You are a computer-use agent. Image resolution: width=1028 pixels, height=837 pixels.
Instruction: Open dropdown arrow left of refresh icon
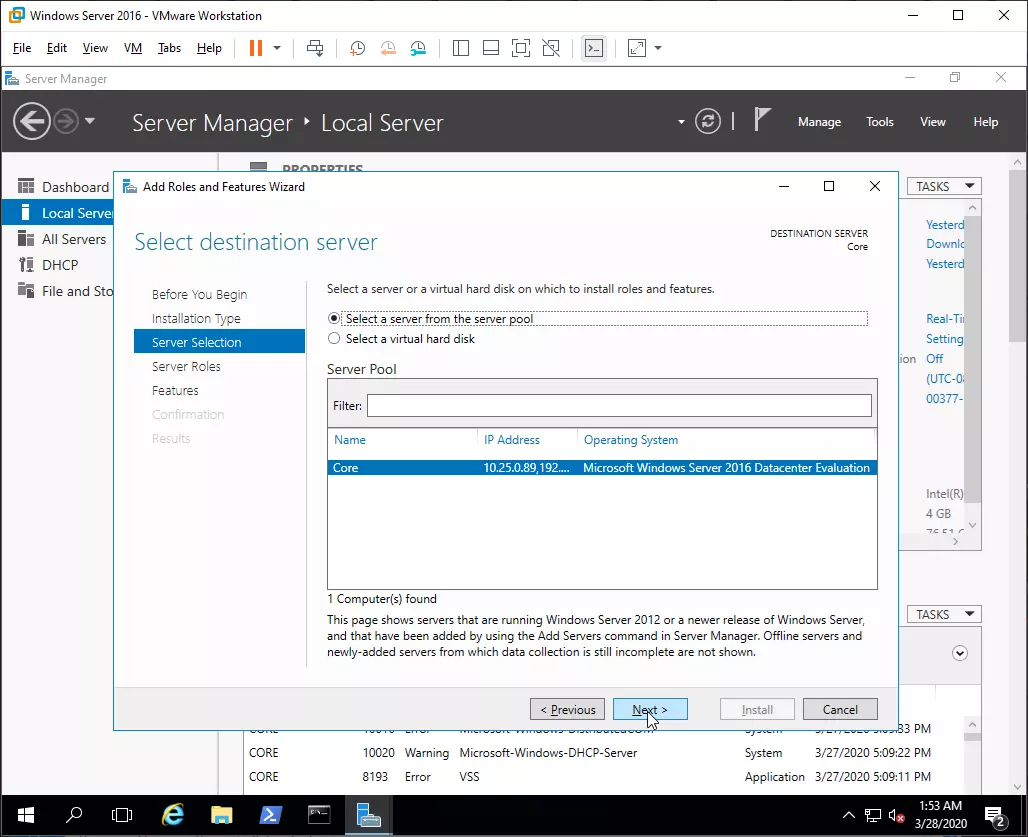[681, 122]
